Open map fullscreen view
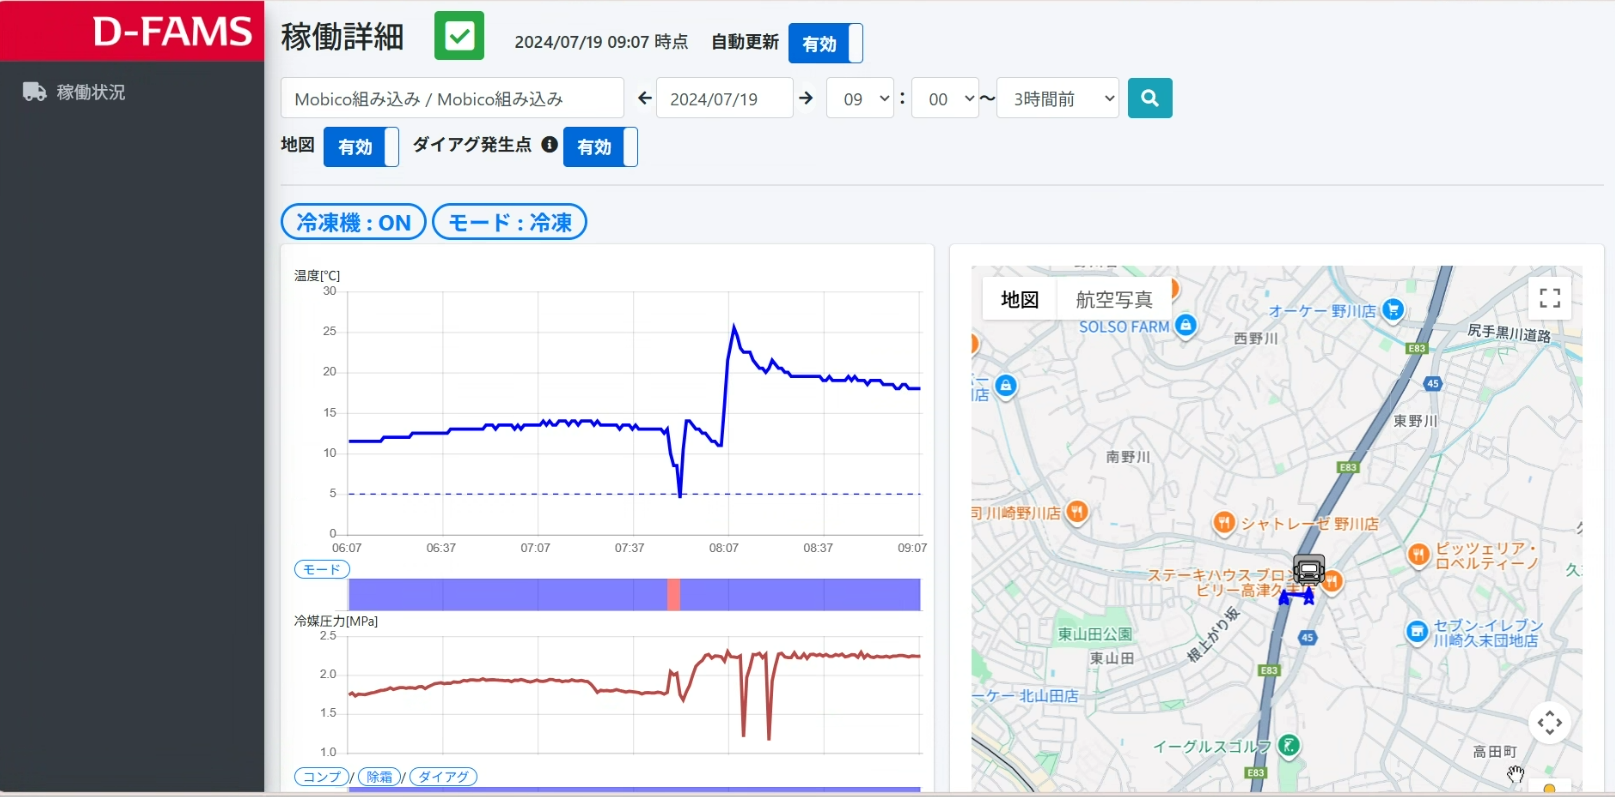 tap(1550, 298)
